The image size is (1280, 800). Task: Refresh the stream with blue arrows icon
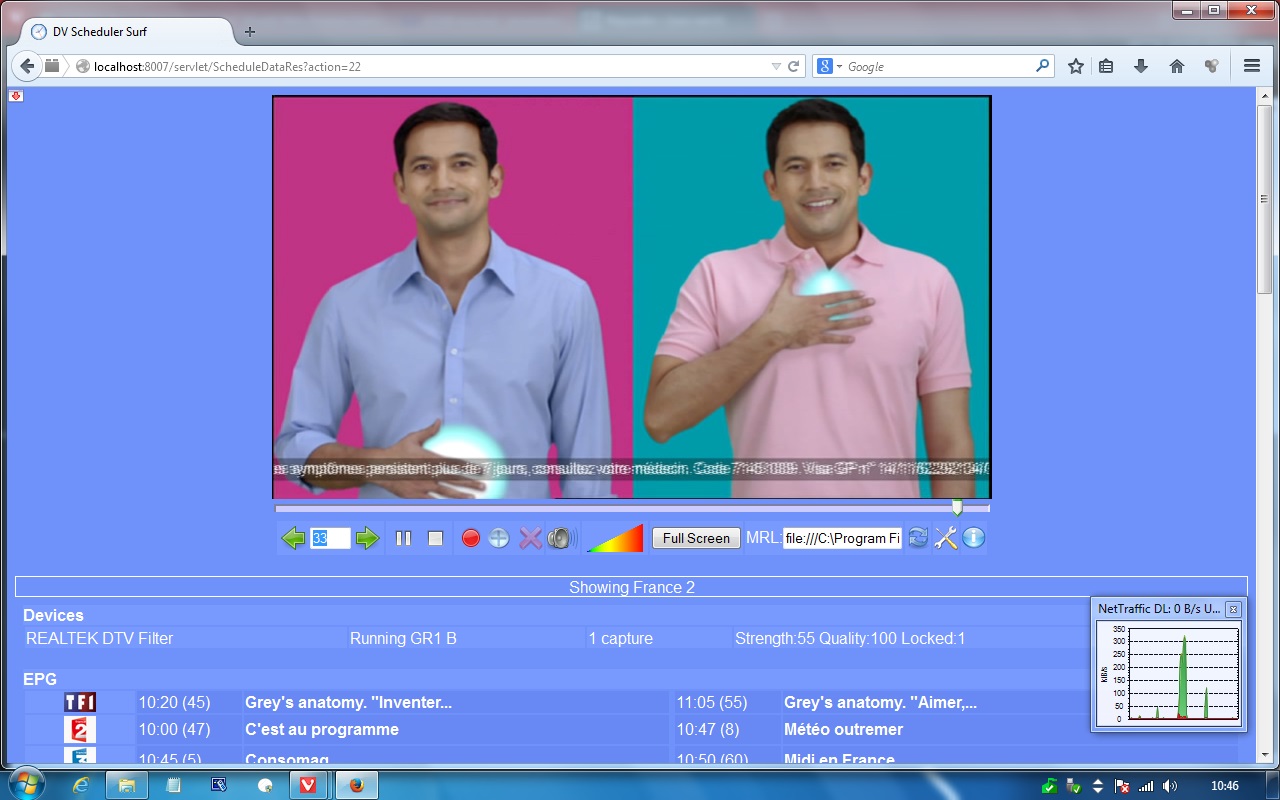click(918, 539)
